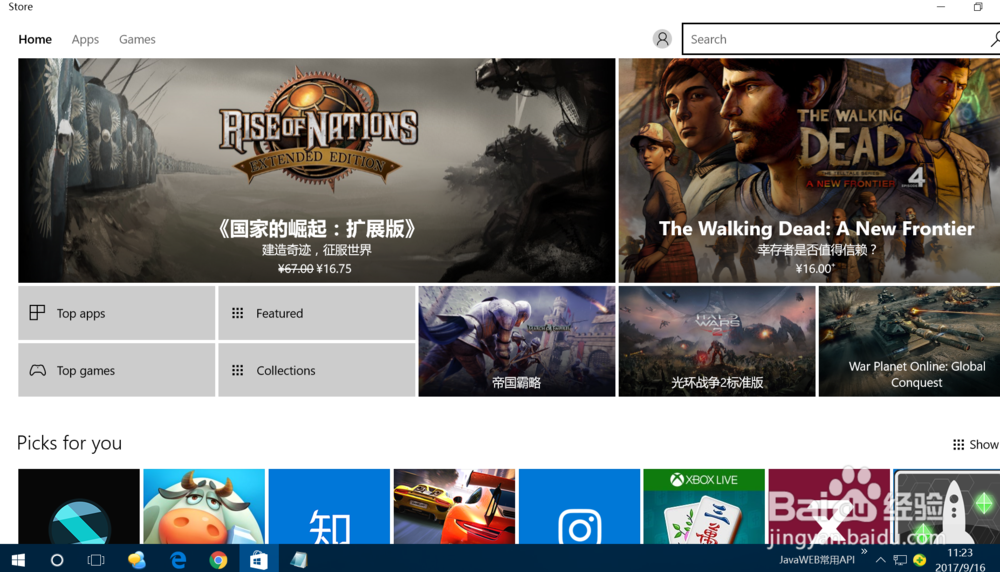1000x572 pixels.
Task: Open Rise of Nations Extended Edition banner
Action: click(317, 170)
